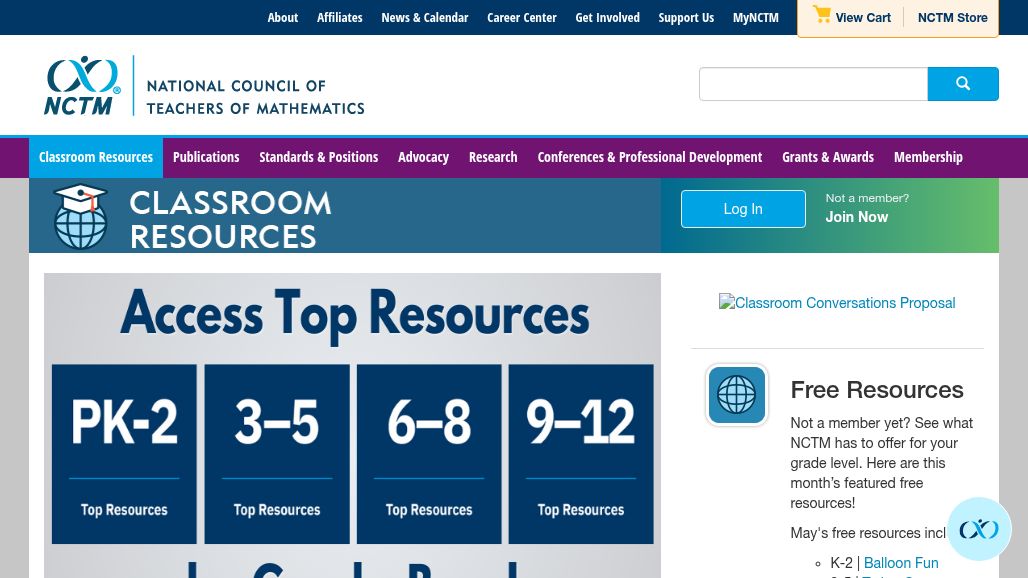1028x578 pixels.
Task: Select the Grants & Awards tab
Action: tap(828, 157)
